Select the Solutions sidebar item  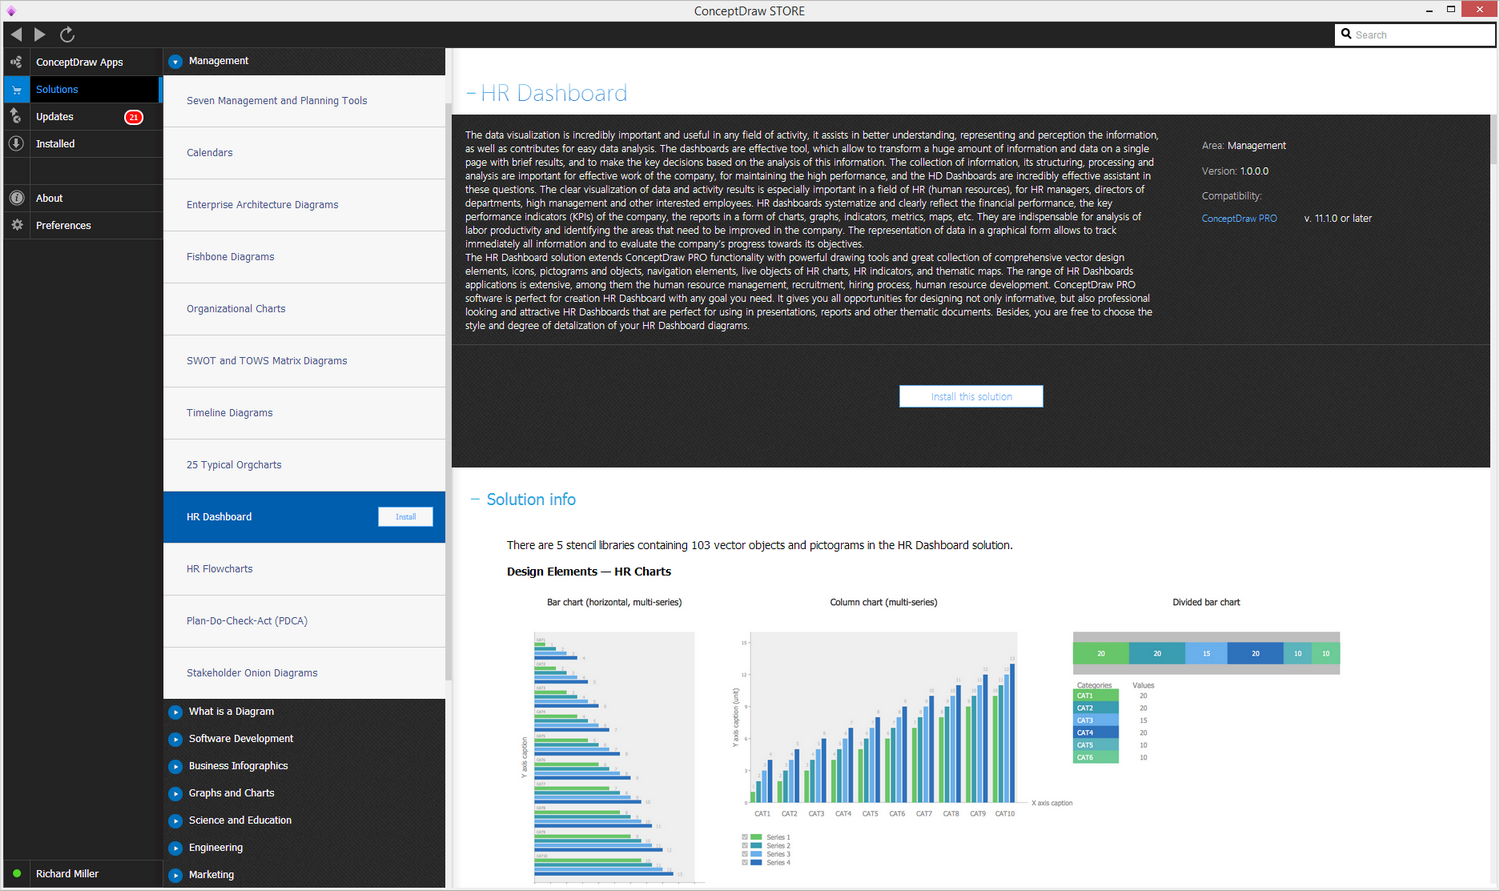click(82, 89)
